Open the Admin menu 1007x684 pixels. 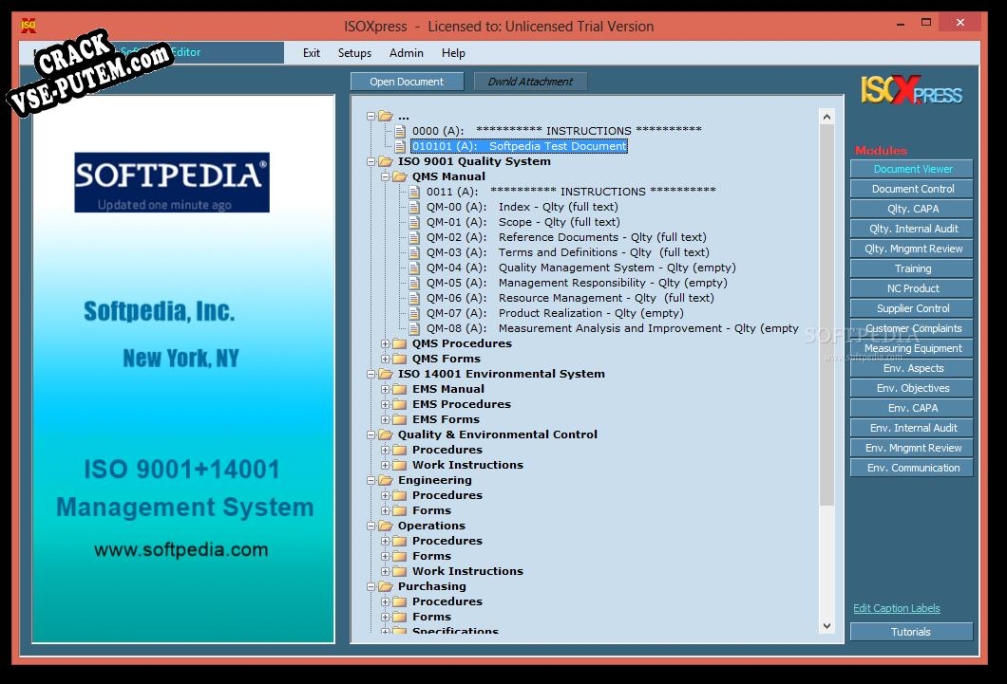coord(406,53)
